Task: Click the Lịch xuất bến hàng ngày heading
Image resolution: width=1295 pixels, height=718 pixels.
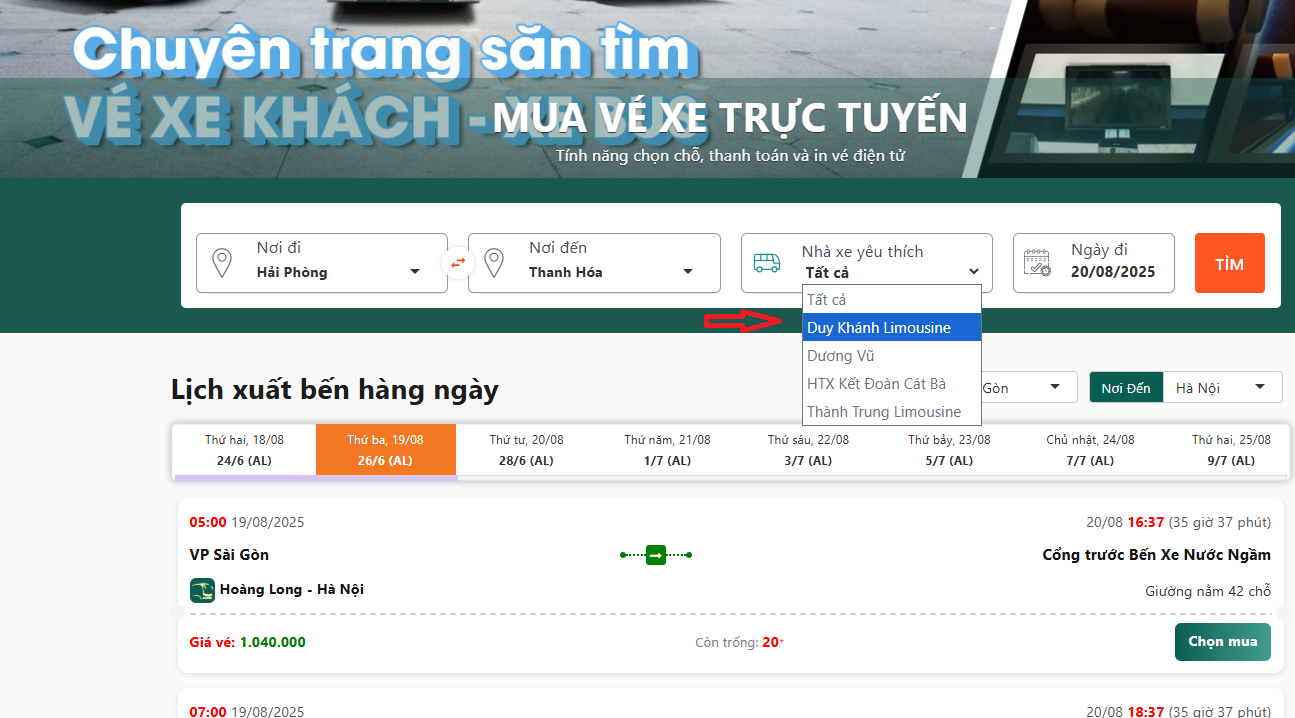Action: tap(335, 389)
